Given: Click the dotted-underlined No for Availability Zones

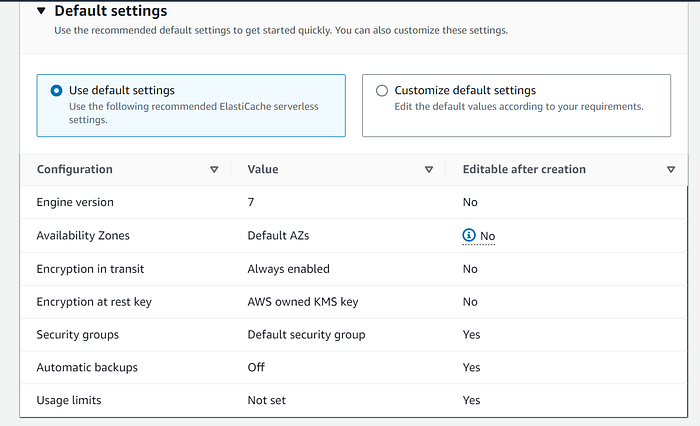Looking at the screenshot, I should click(488, 236).
